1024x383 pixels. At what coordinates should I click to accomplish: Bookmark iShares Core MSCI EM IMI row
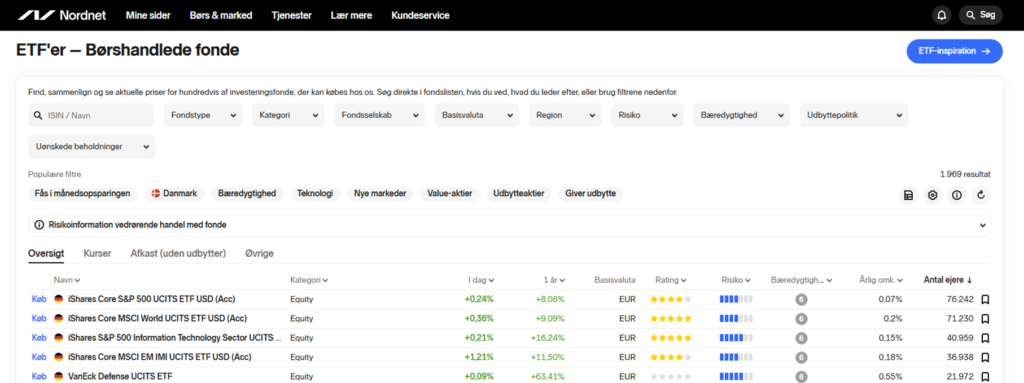click(985, 358)
